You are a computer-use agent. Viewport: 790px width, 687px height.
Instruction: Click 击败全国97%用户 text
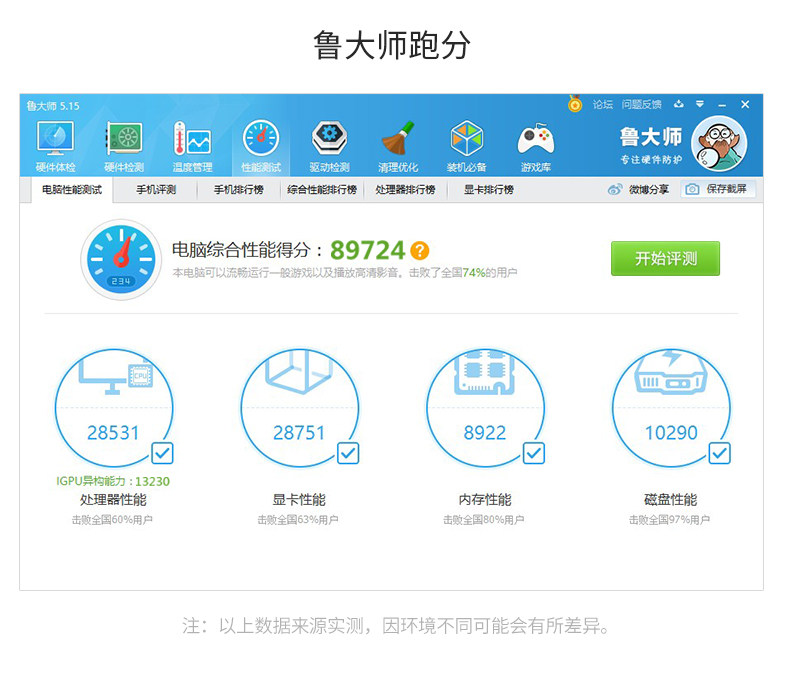670,520
